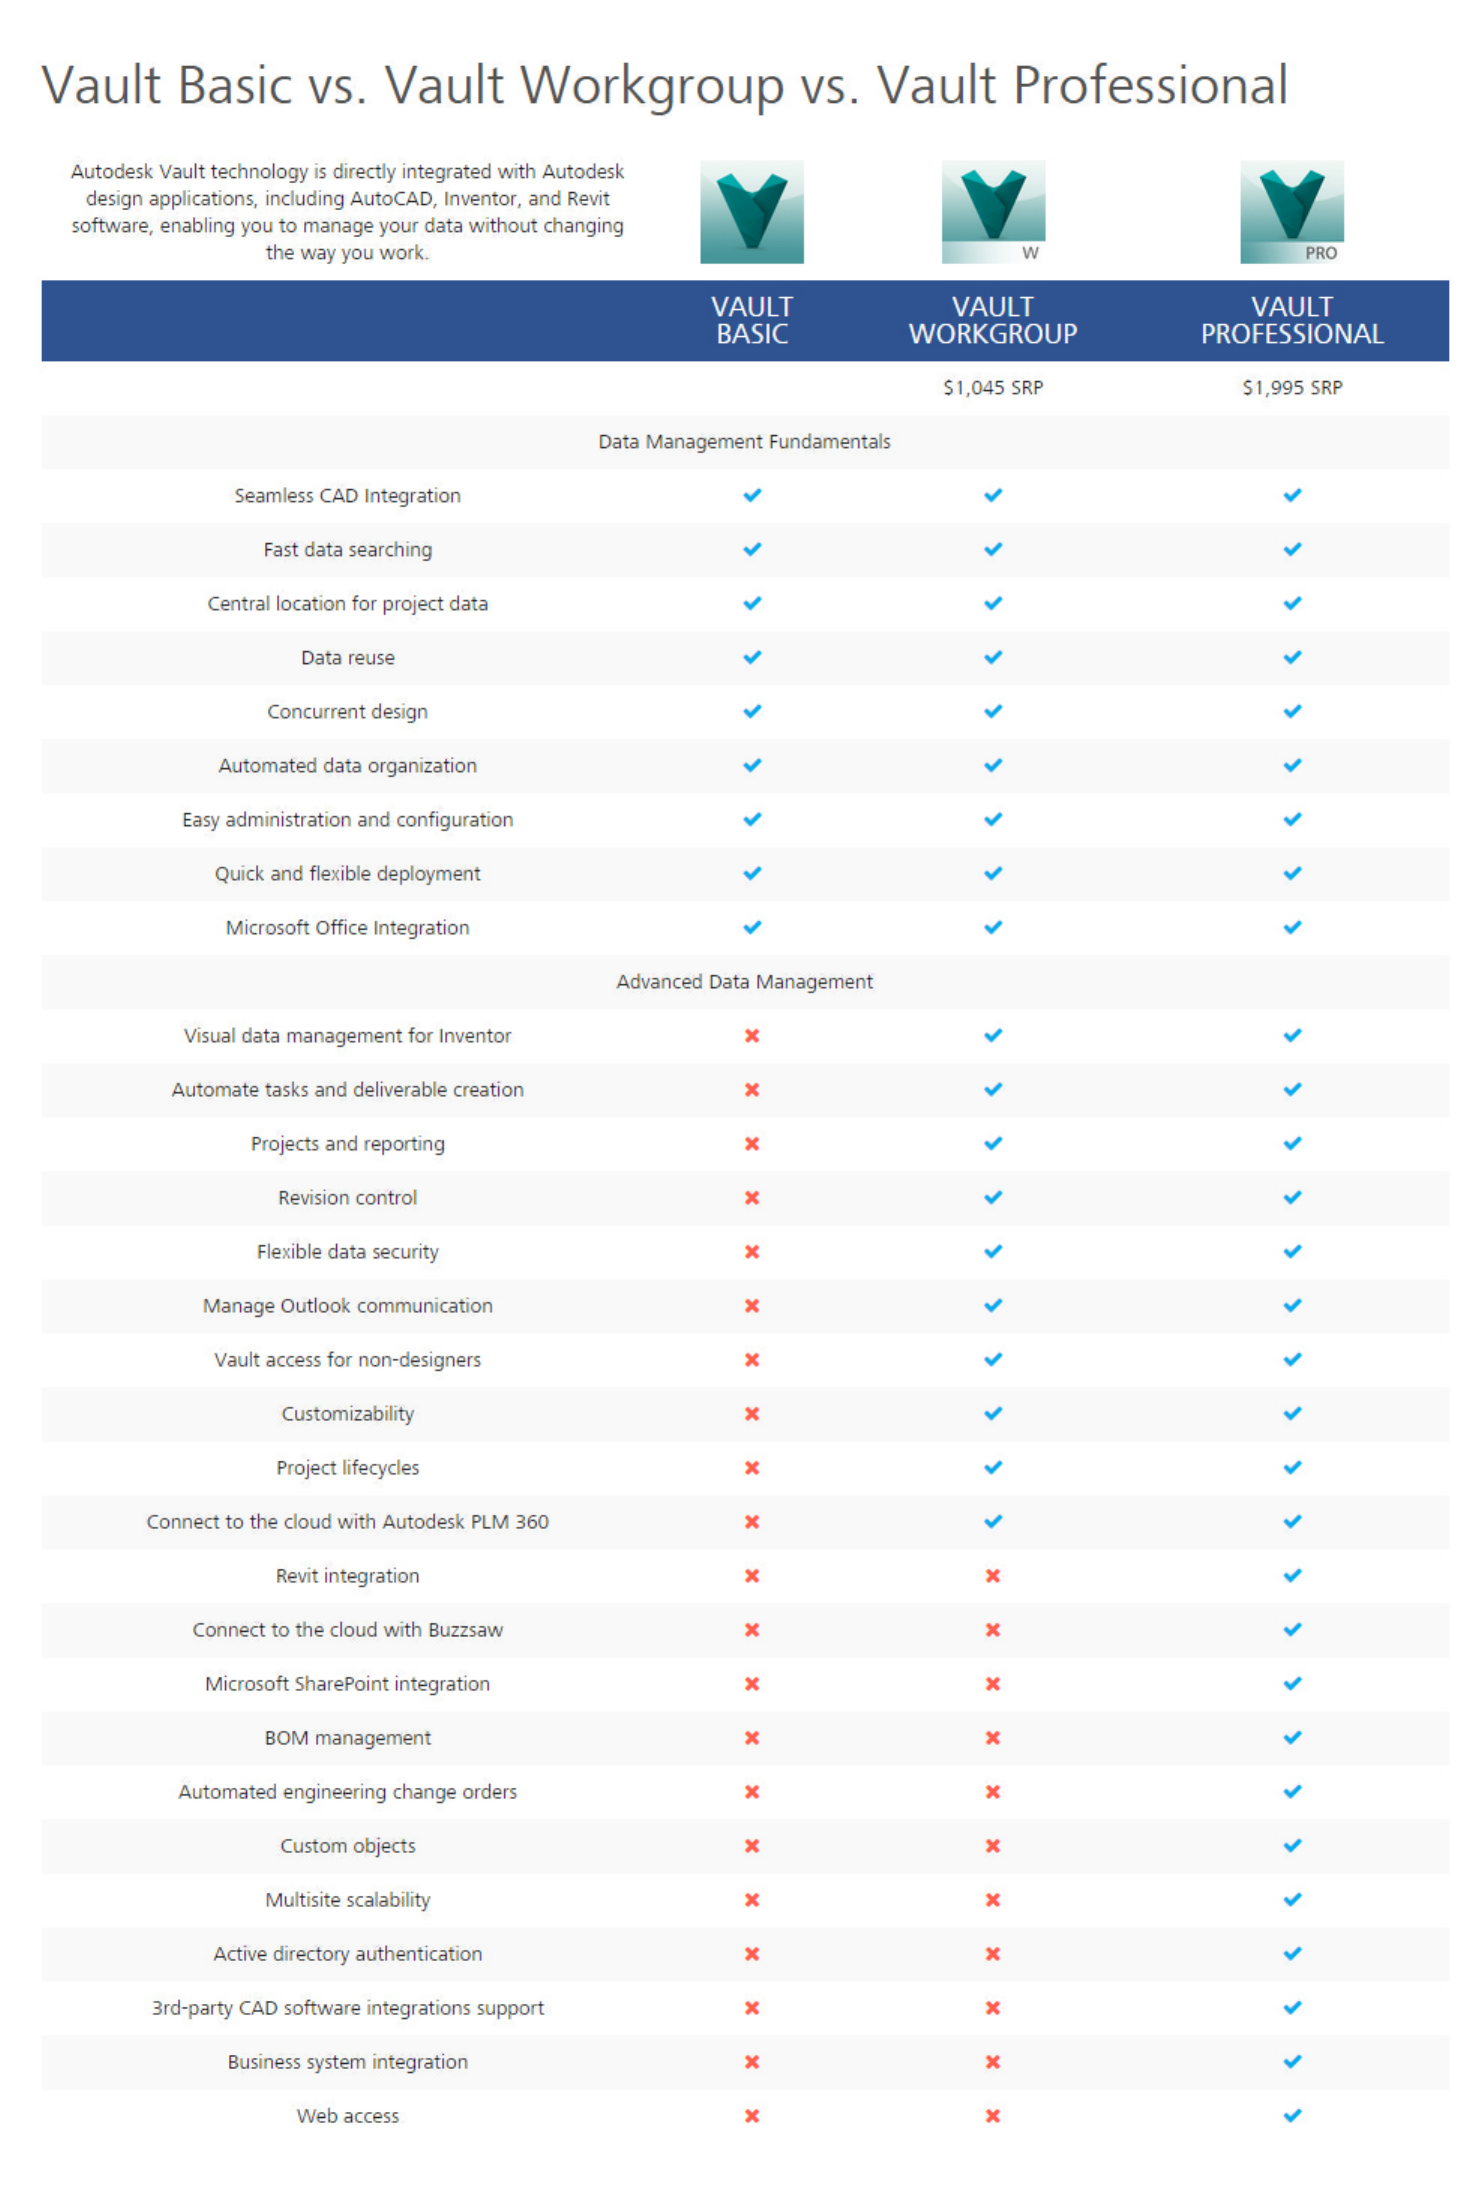1484x2210 pixels.
Task: Click Vault Basic red X for Revision control
Action: point(752,1197)
